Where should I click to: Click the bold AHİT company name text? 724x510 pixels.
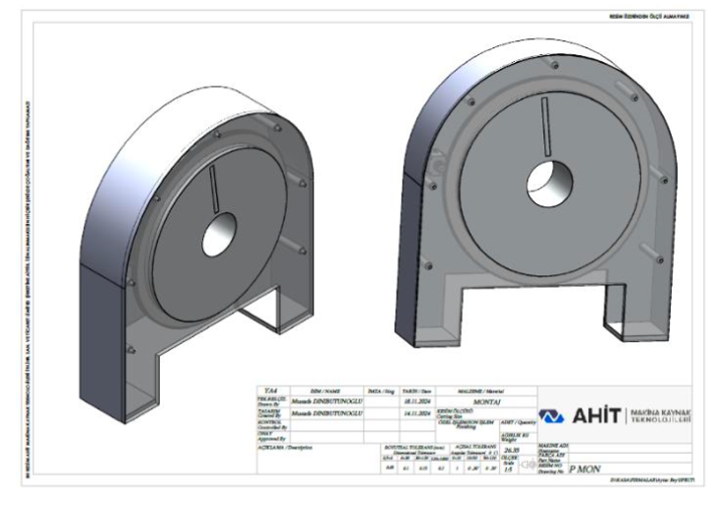pos(592,415)
